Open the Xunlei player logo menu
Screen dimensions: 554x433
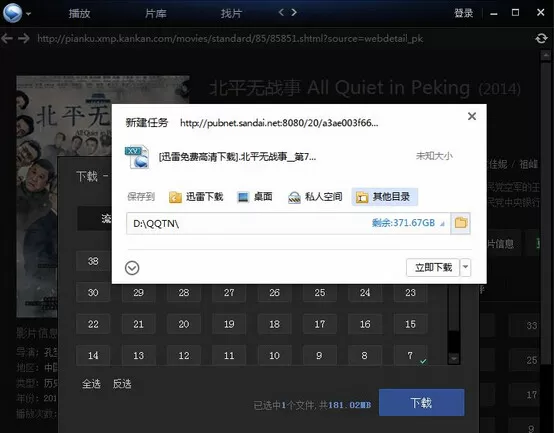point(12,13)
